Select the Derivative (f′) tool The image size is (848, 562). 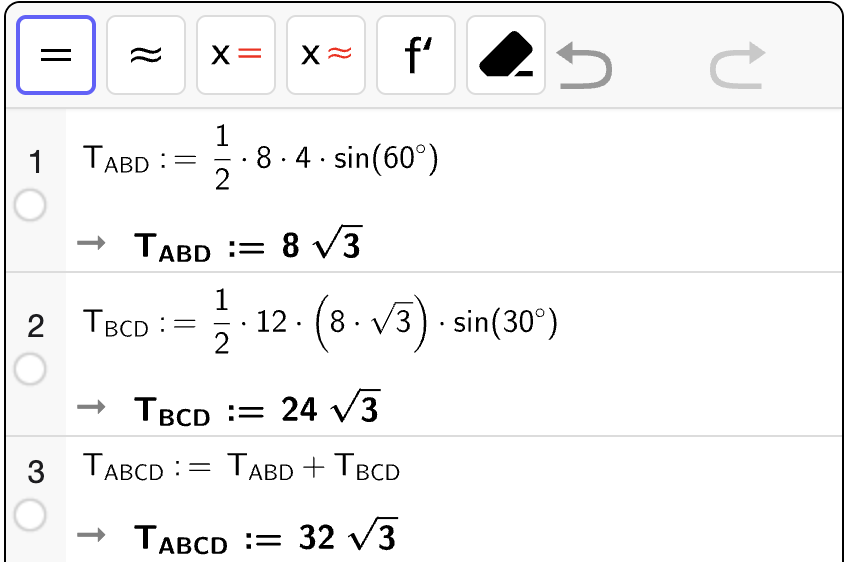click(x=416, y=56)
